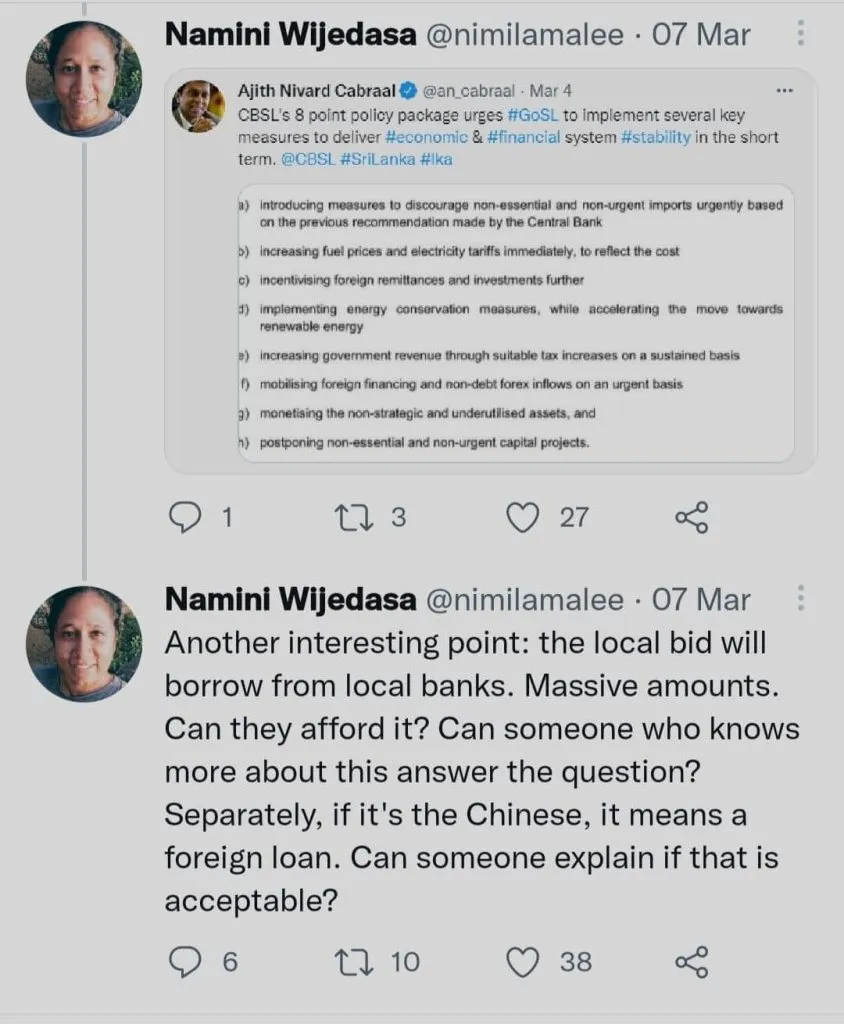This screenshot has width=844, height=1024.
Task: Like the tweet with 38 likes
Action: 522,962
